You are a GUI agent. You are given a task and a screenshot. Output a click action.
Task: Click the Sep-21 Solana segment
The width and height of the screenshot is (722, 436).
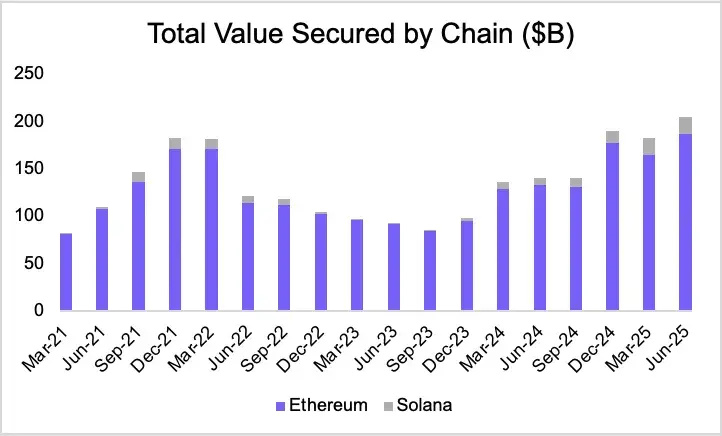(139, 177)
